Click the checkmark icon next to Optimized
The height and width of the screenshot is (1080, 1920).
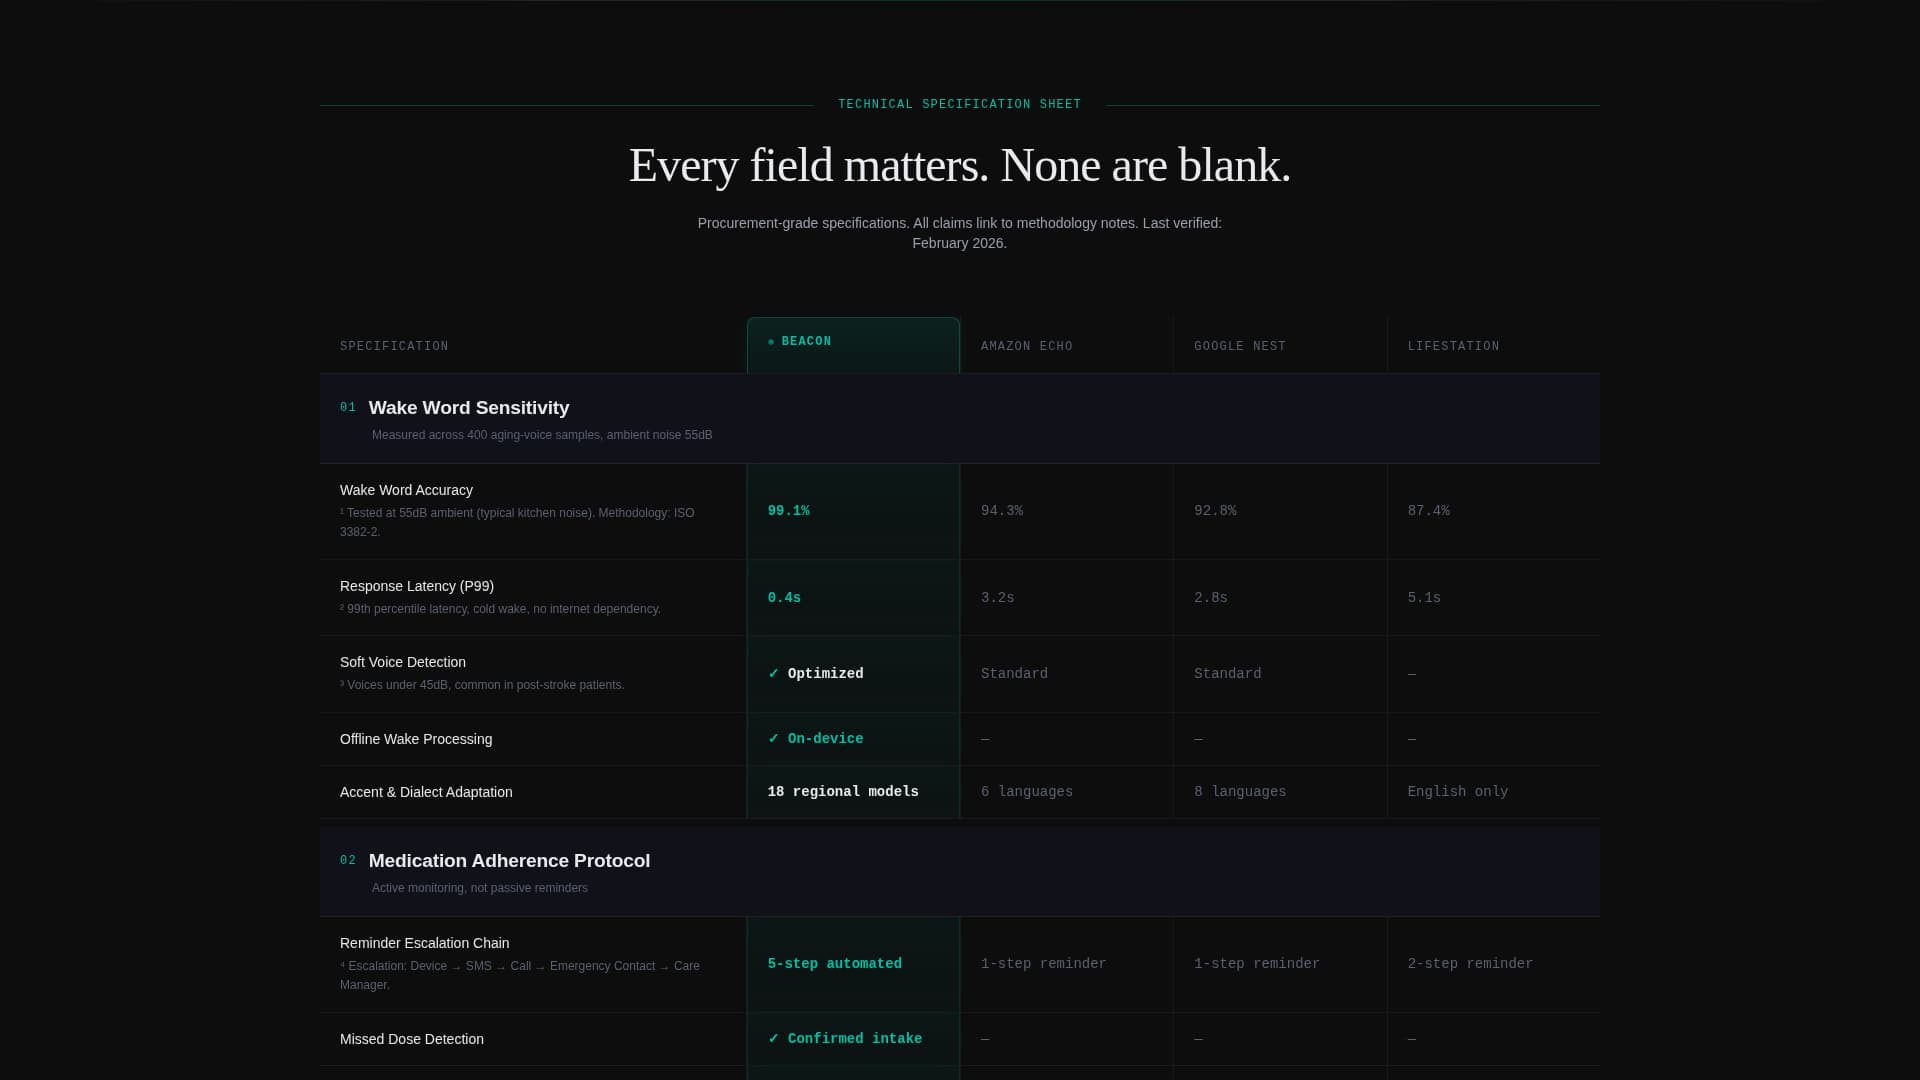coord(773,674)
